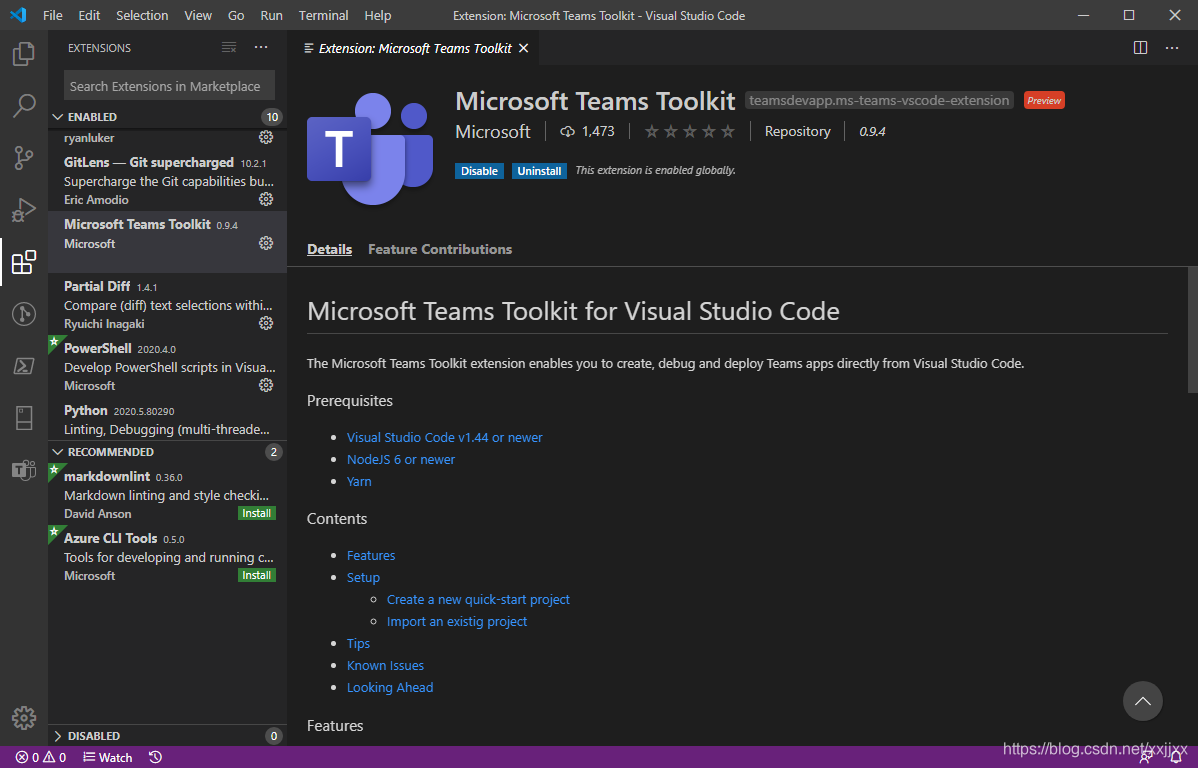Disable the Microsoft Teams Toolkit extension

tap(480, 171)
